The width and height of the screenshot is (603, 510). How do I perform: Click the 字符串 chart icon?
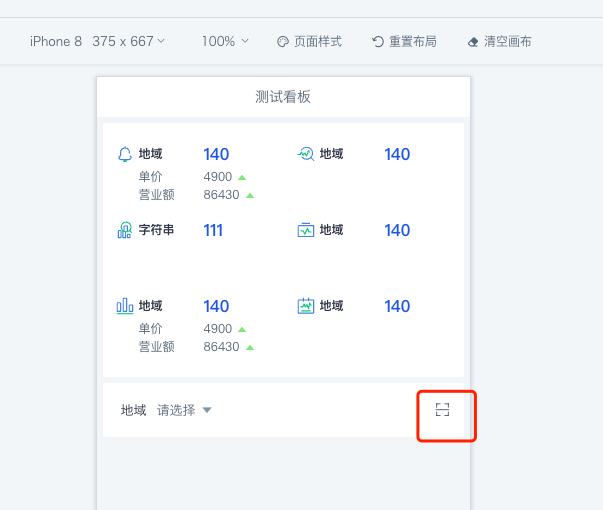[x=125, y=230]
